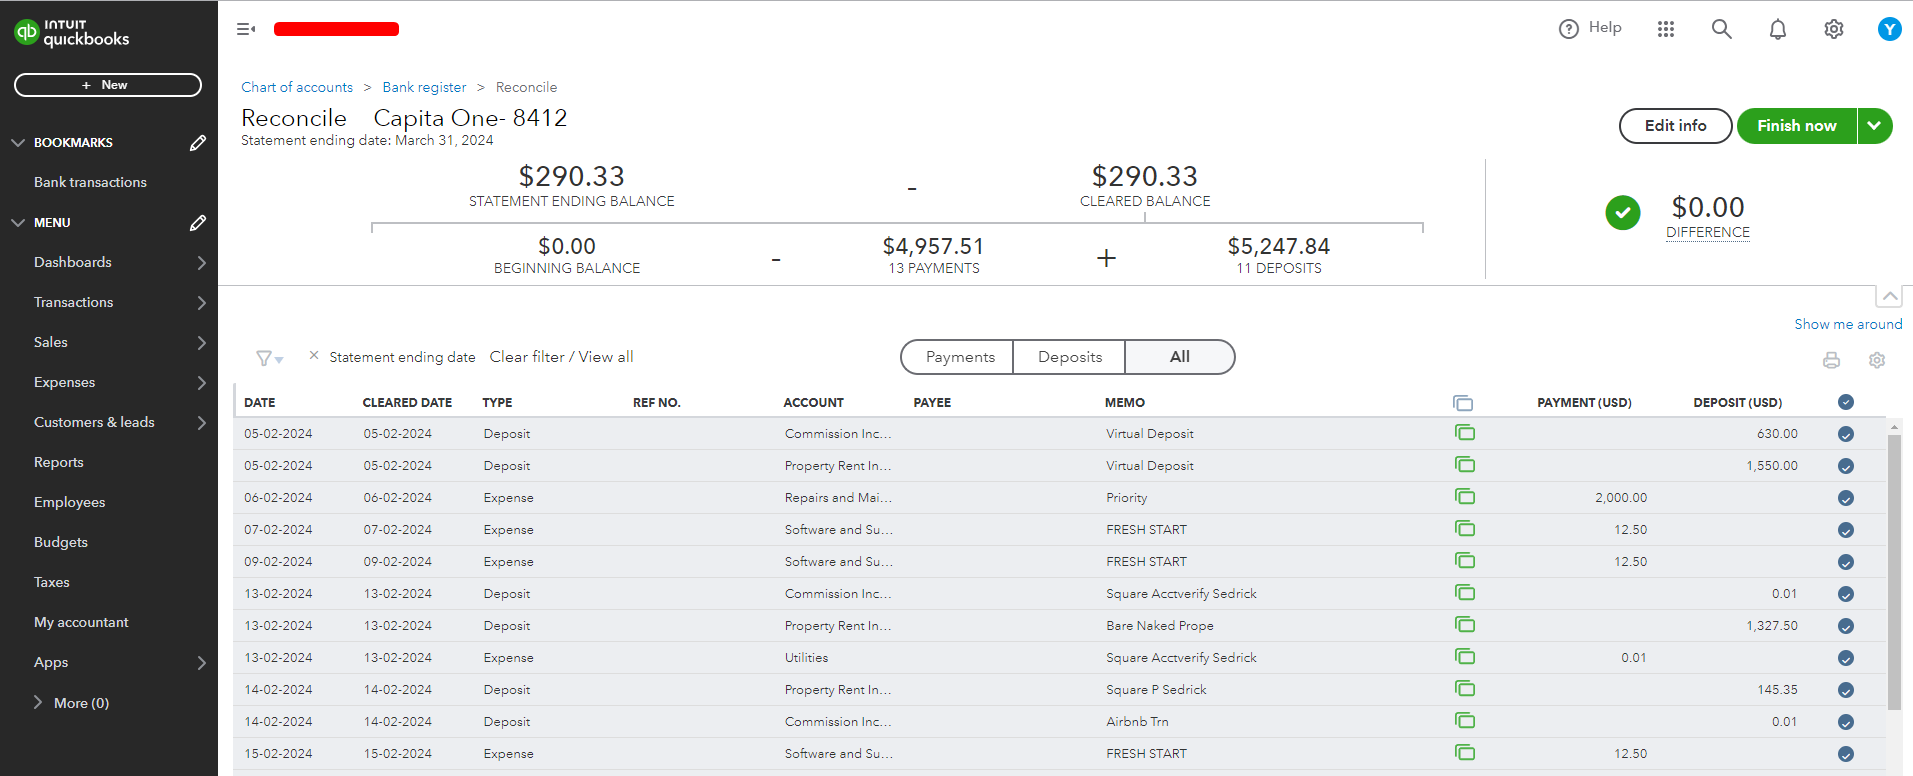Screen dimensions: 1913x776
Task: Open Reports in sidebar
Action: point(59,463)
